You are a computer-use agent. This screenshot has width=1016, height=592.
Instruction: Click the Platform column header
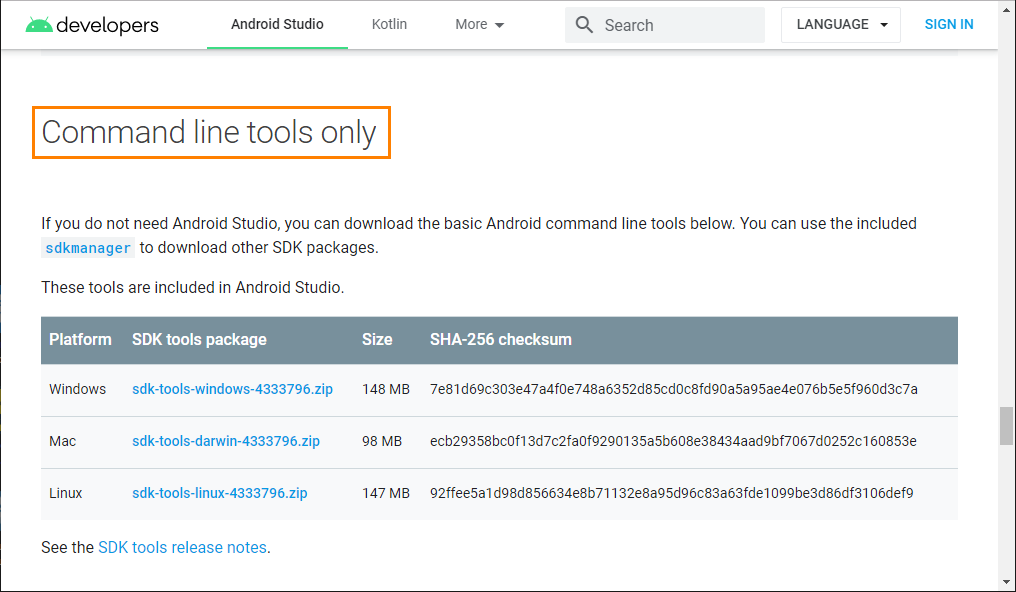click(x=80, y=340)
